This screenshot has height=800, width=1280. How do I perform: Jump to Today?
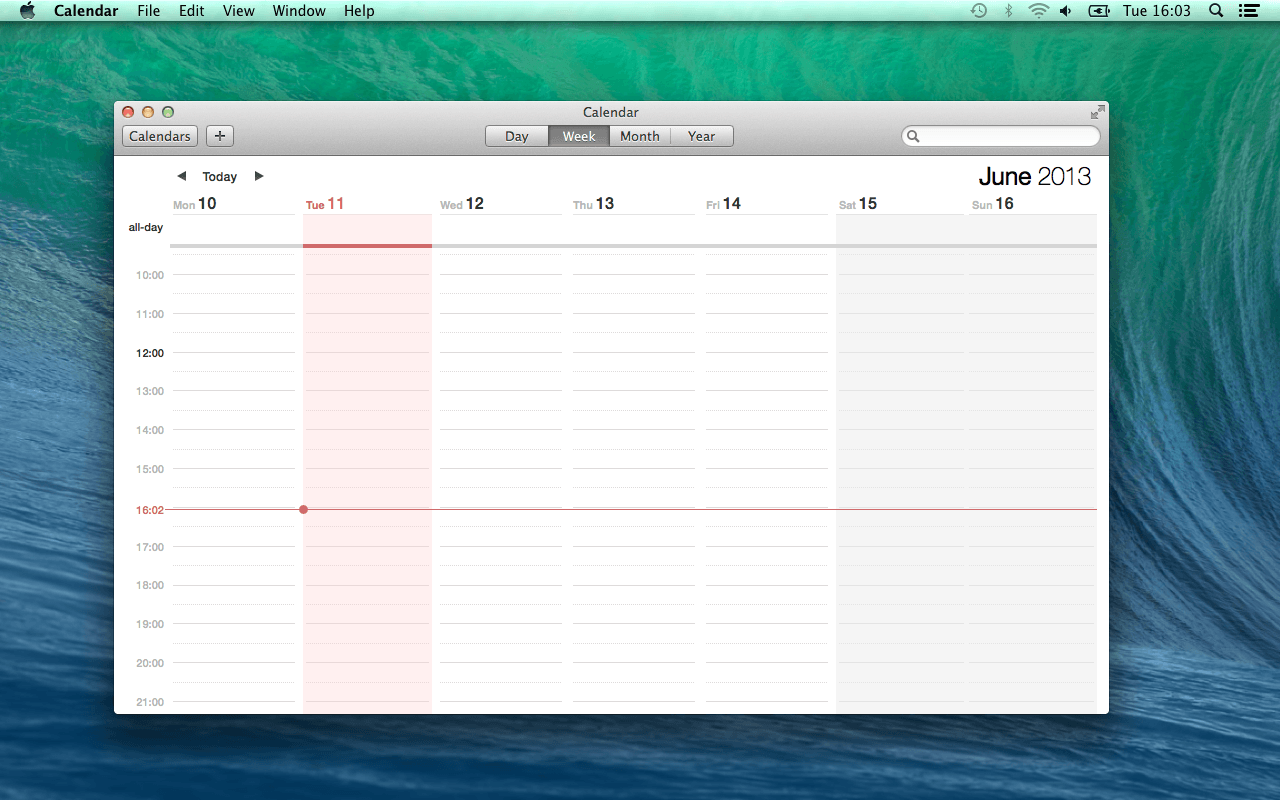tap(220, 176)
